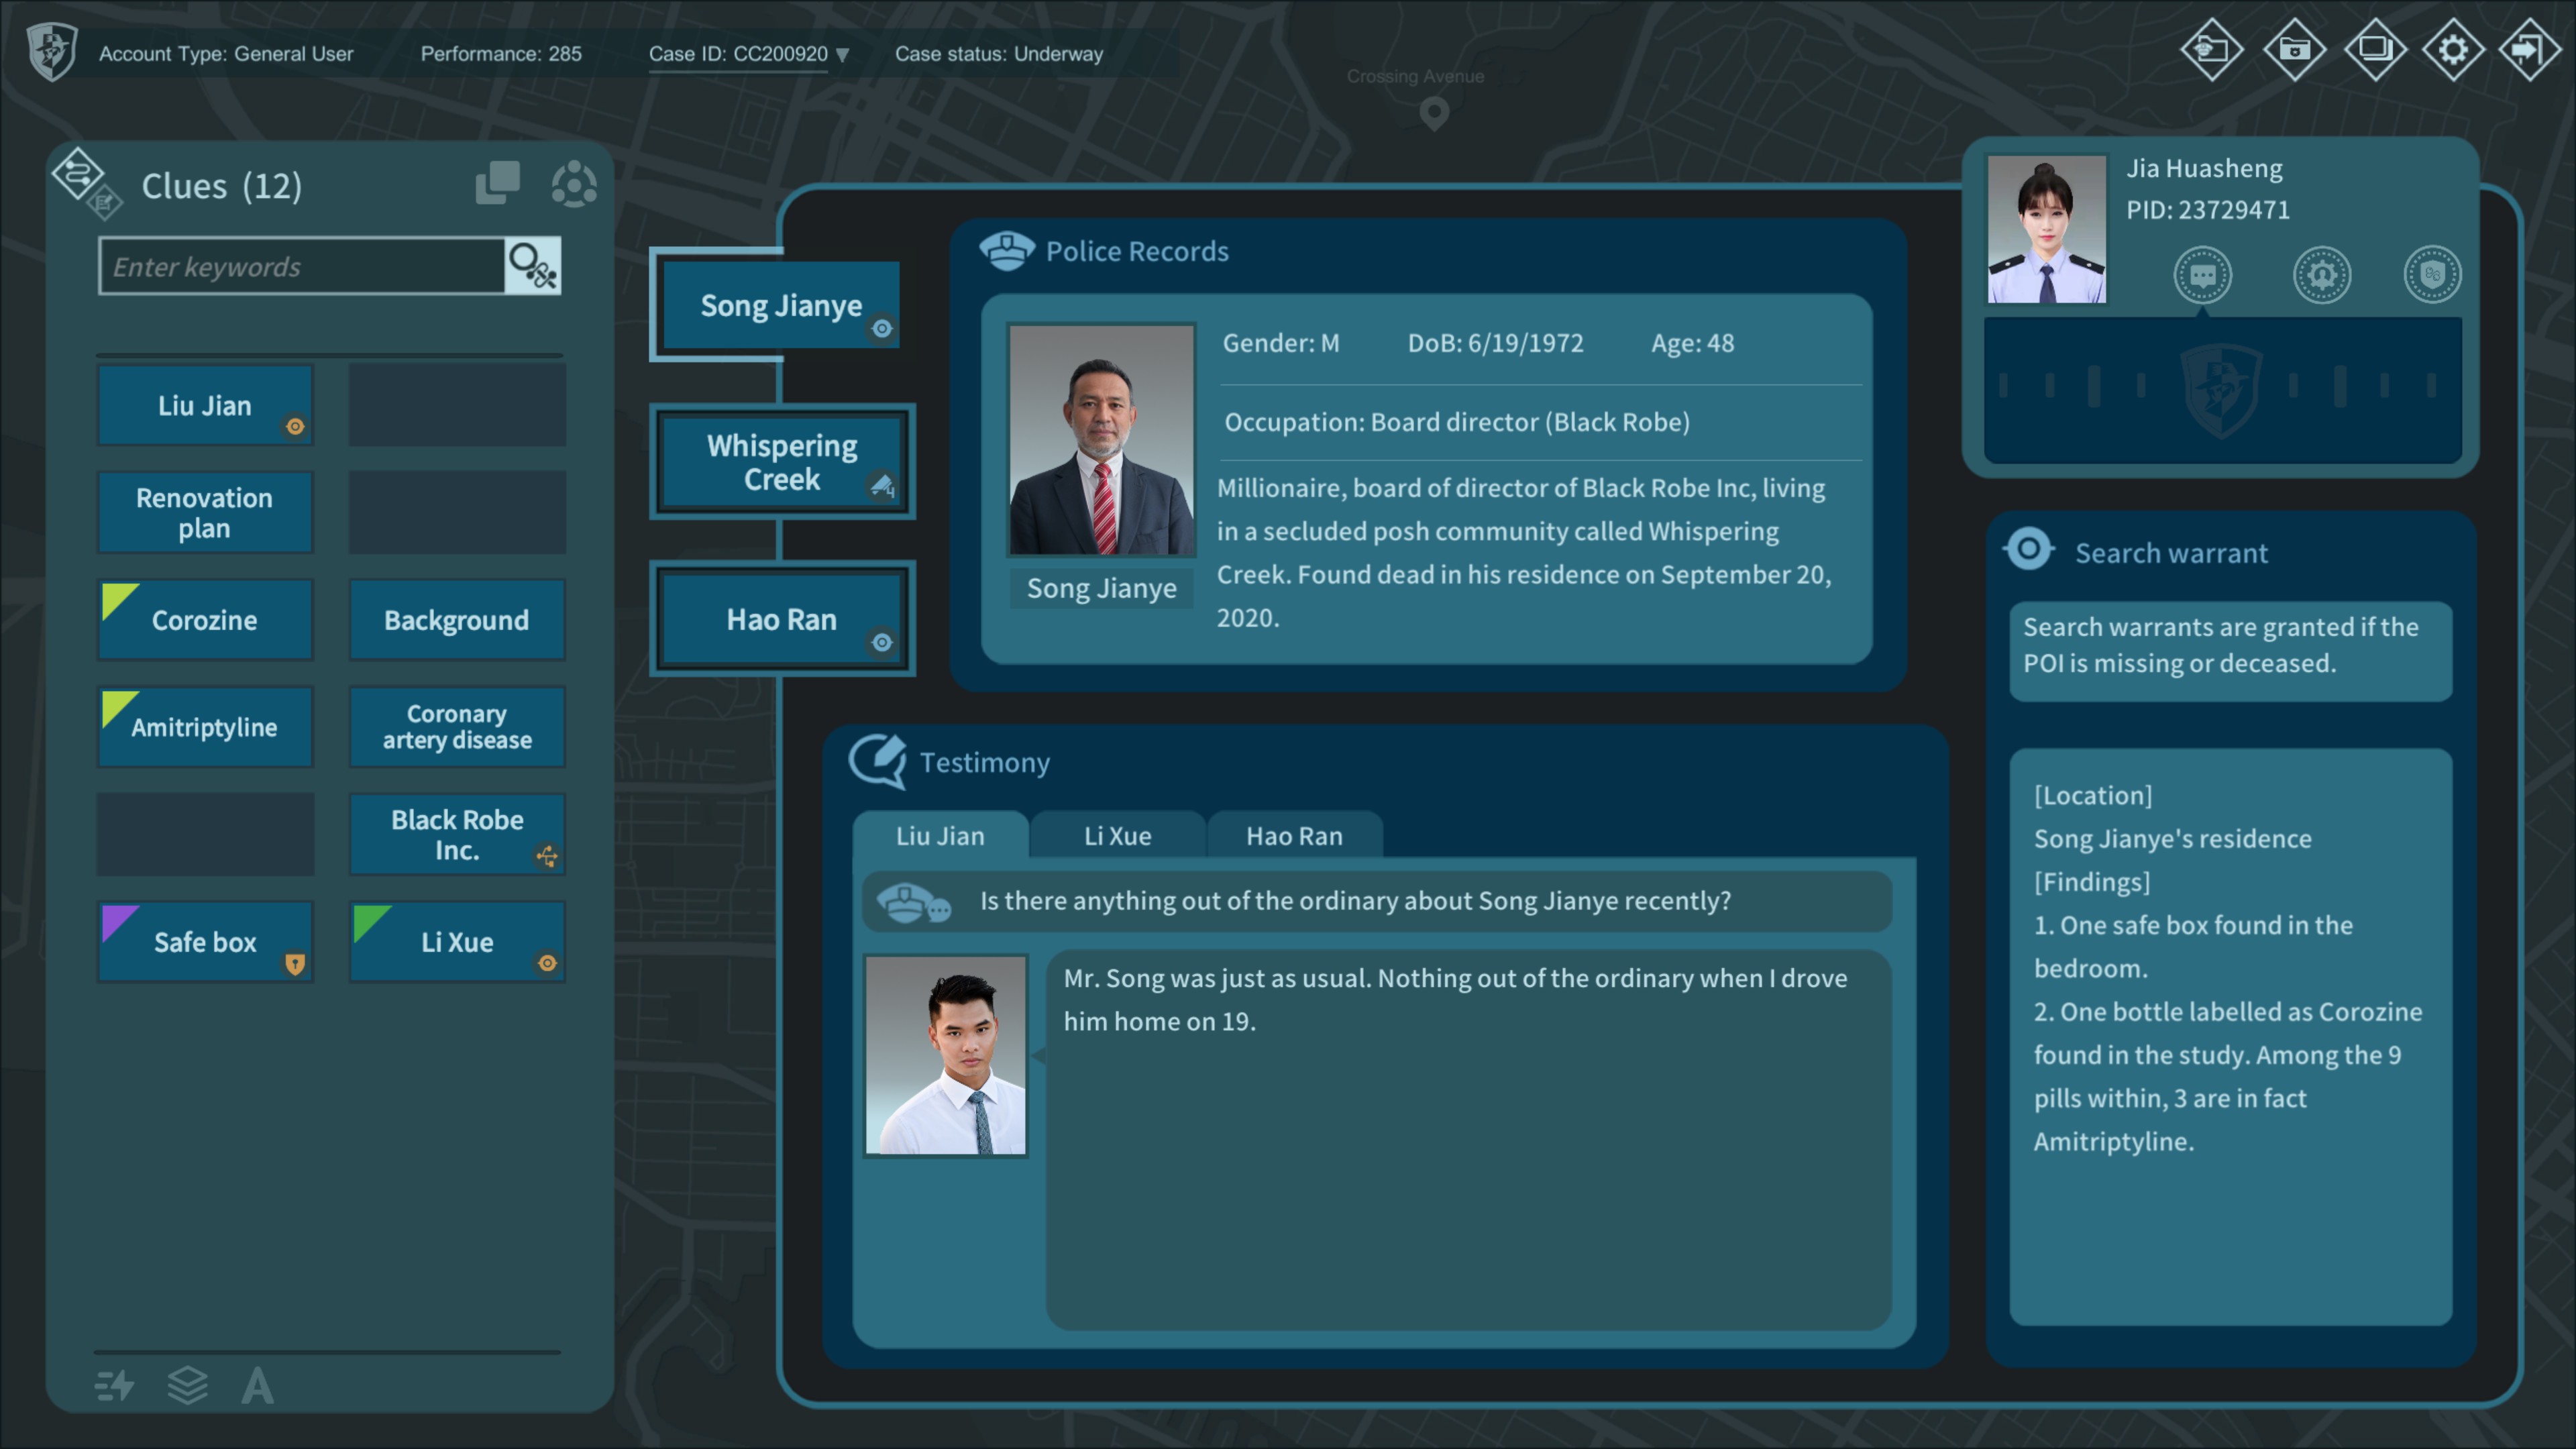Open the police case folder icon
The height and width of the screenshot is (1449, 2576).
[2211, 49]
